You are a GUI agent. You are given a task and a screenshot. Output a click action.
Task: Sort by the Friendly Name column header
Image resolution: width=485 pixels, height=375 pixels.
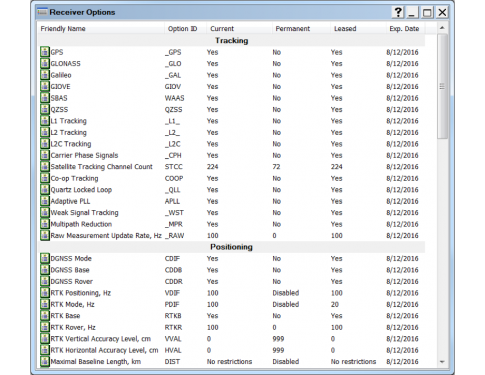point(101,29)
